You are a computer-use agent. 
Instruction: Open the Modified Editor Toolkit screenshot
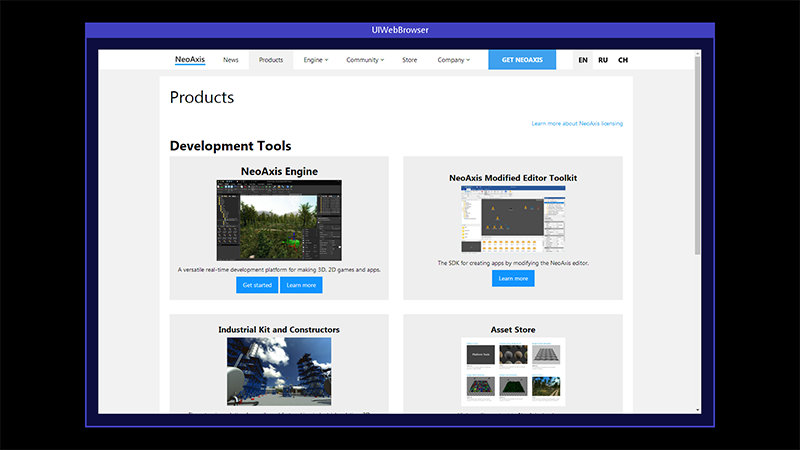tap(513, 220)
